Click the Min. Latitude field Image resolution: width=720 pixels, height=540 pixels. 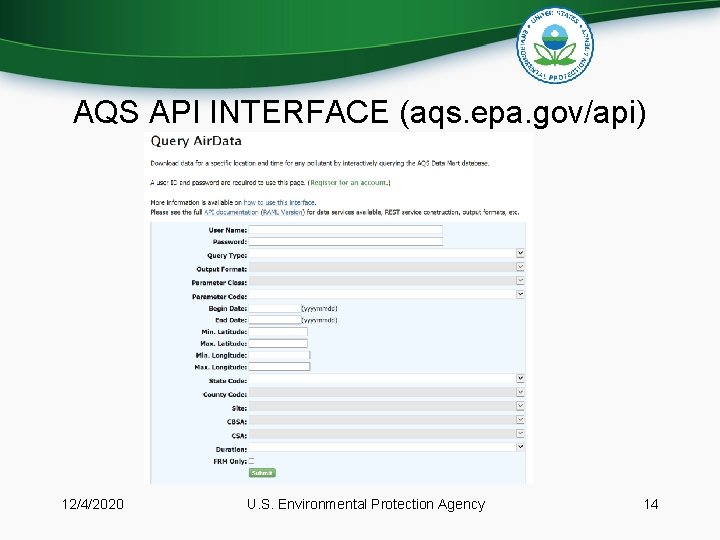(278, 332)
